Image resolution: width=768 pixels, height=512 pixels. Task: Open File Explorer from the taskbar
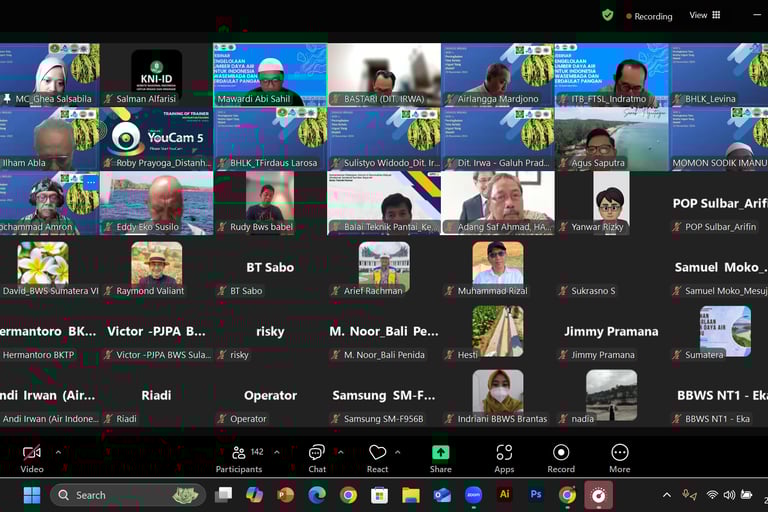click(410, 495)
